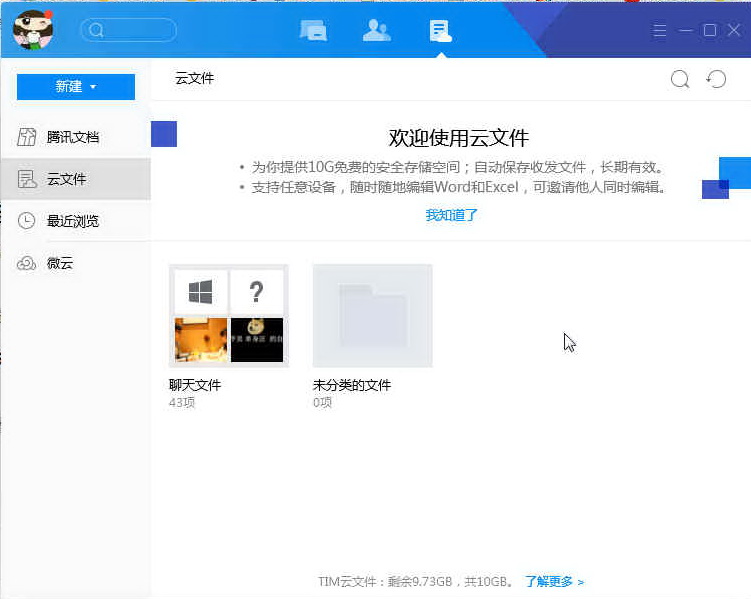Dismiss banner via 我知道了 link
The image size is (751, 599).
click(451, 215)
